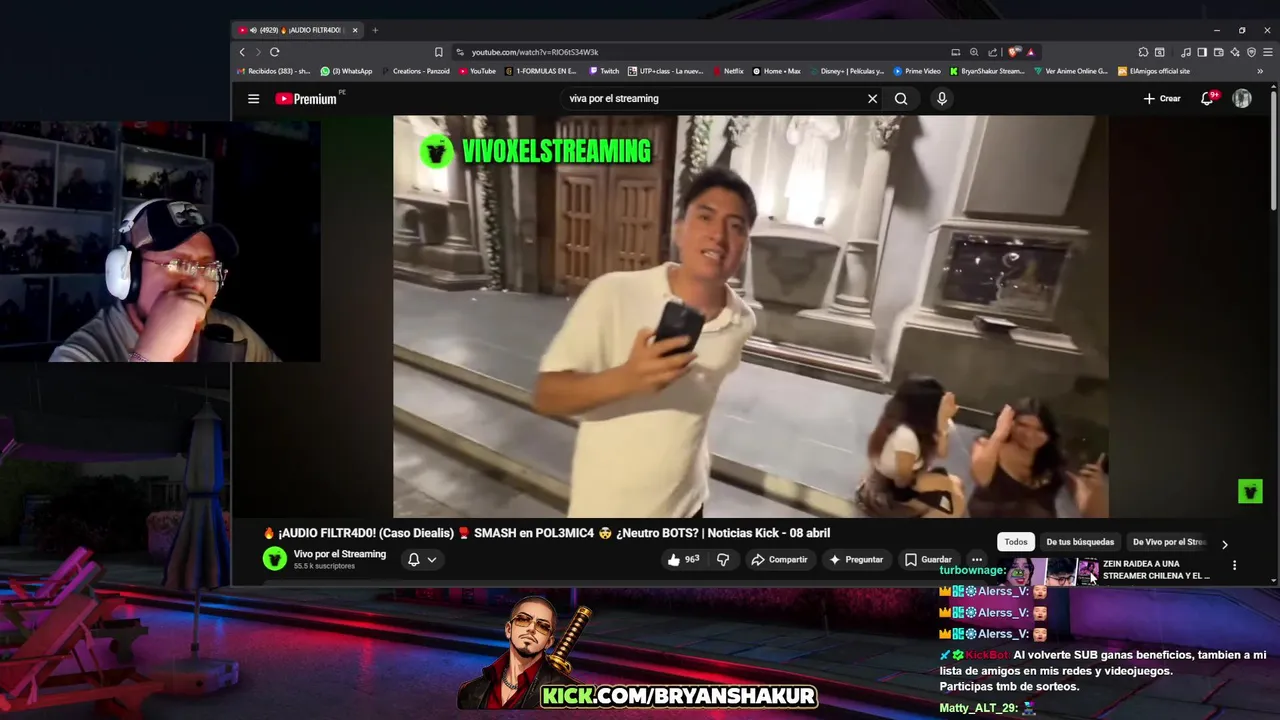Close the AUDIO FILTR4DO tab
The image size is (1280, 720).
click(354, 30)
